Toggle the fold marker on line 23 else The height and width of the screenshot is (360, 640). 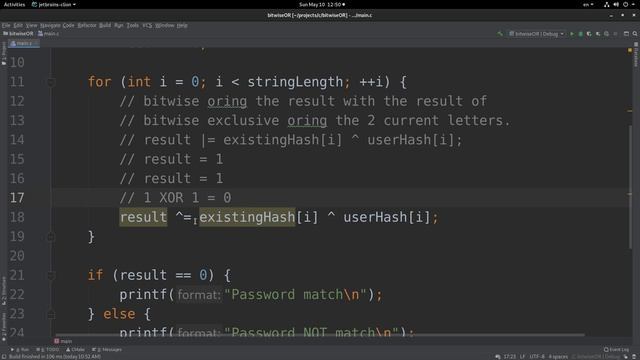click(x=51, y=314)
